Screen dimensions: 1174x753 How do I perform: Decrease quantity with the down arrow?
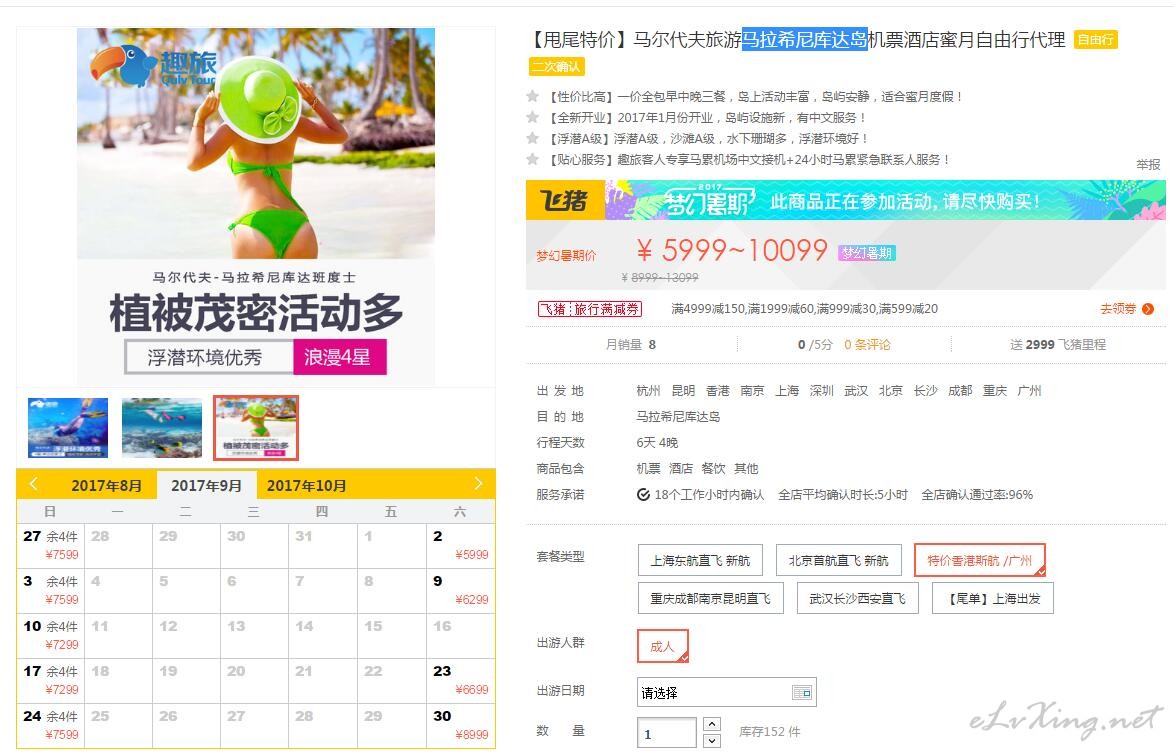[712, 740]
